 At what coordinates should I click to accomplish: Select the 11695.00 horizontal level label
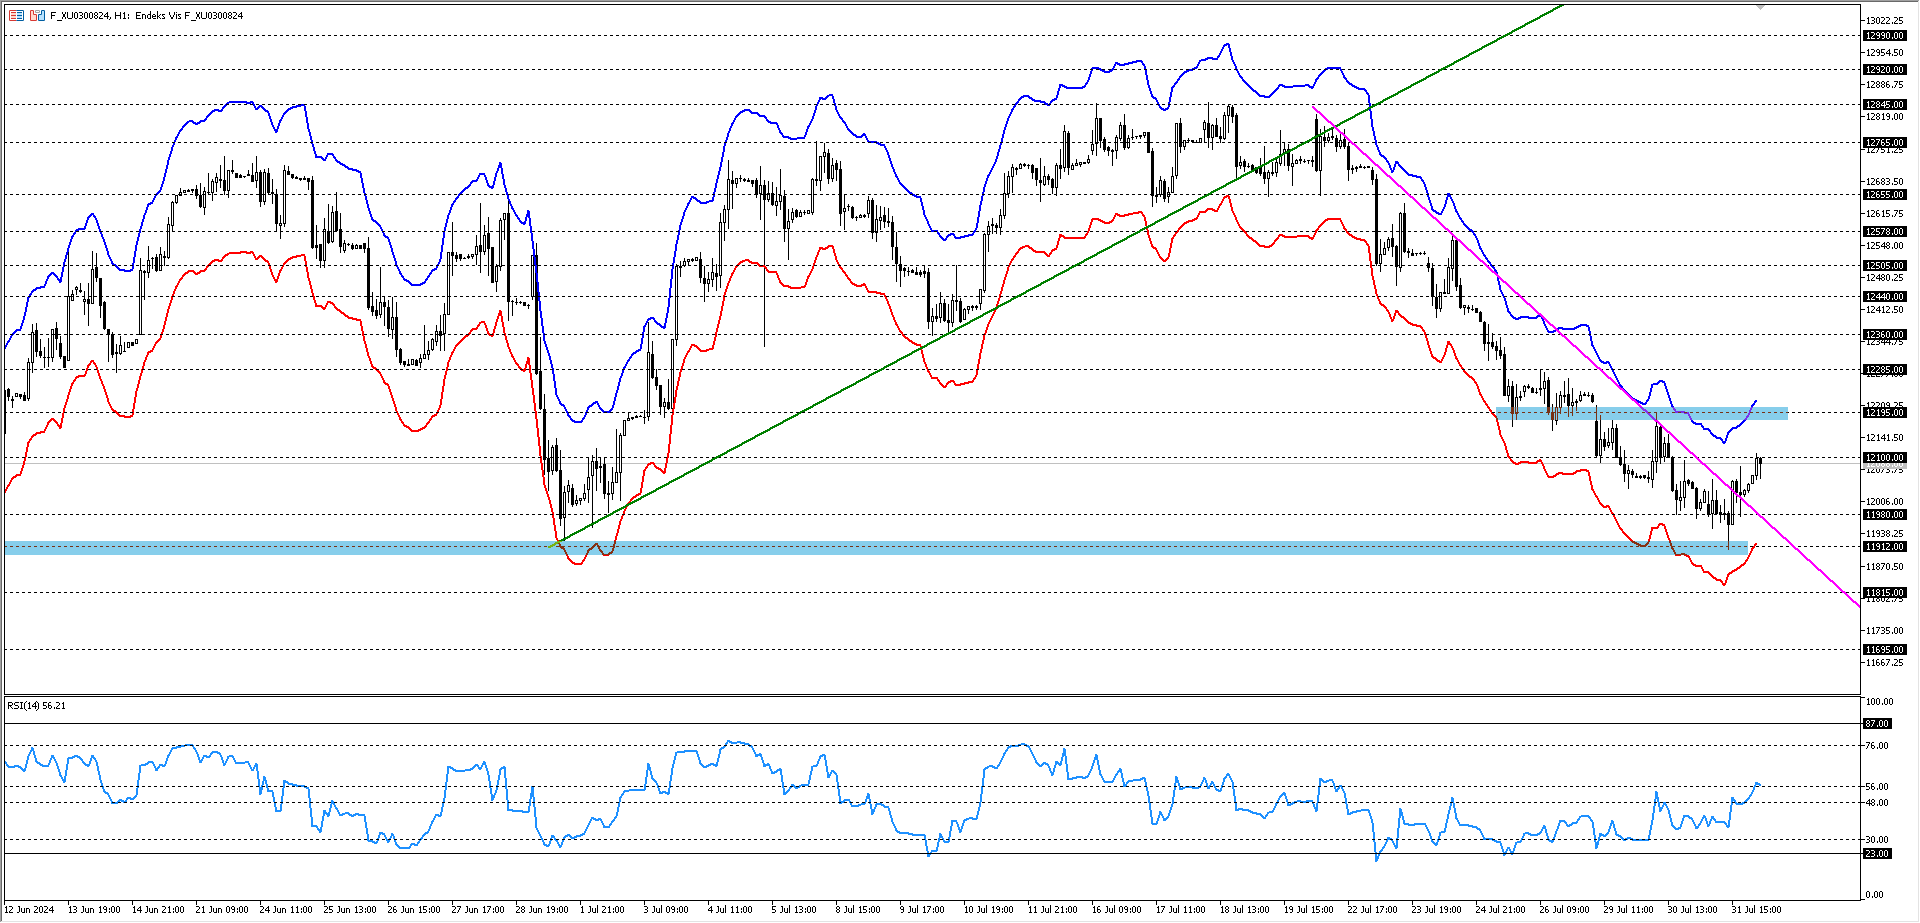pos(1884,650)
